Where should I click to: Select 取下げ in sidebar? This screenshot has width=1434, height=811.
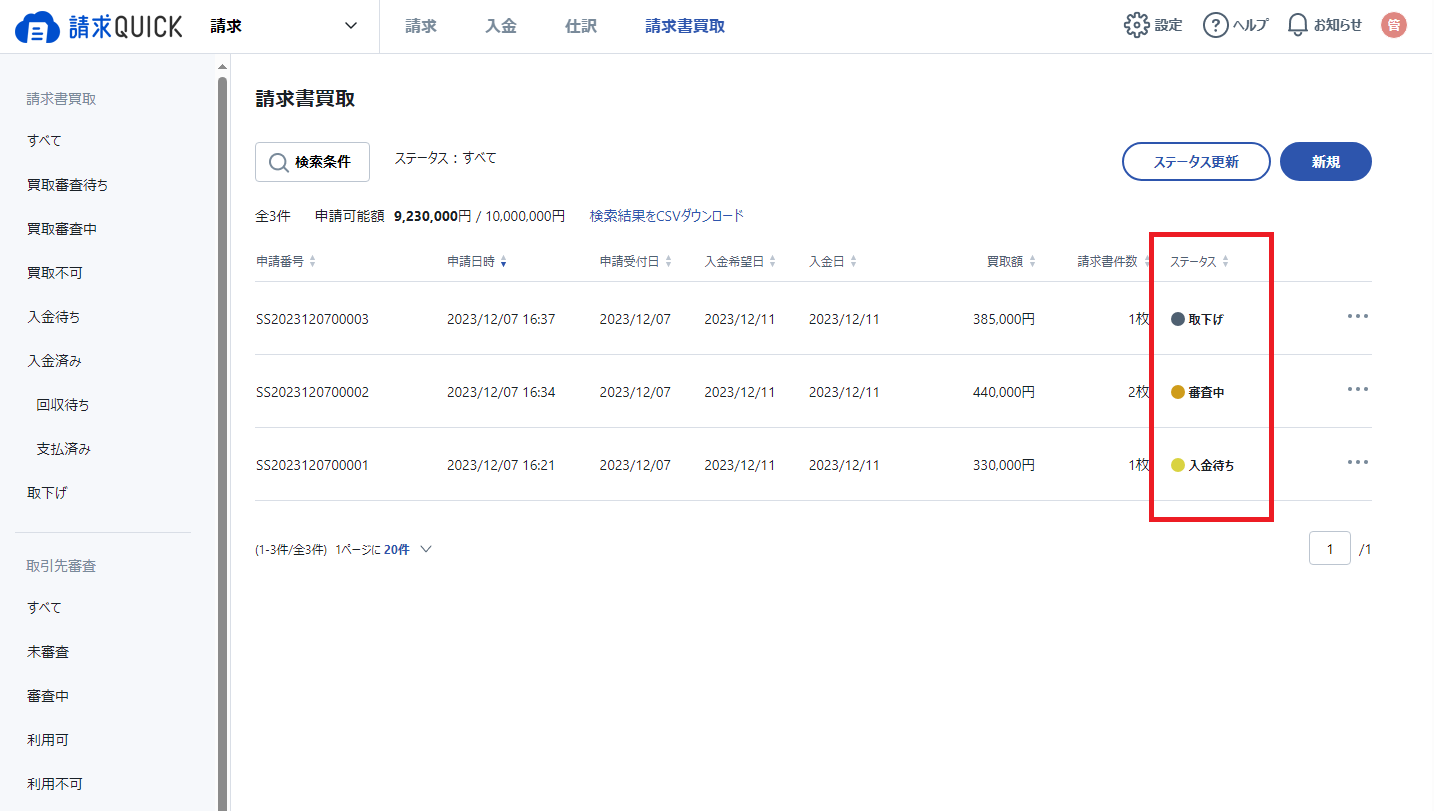47,493
